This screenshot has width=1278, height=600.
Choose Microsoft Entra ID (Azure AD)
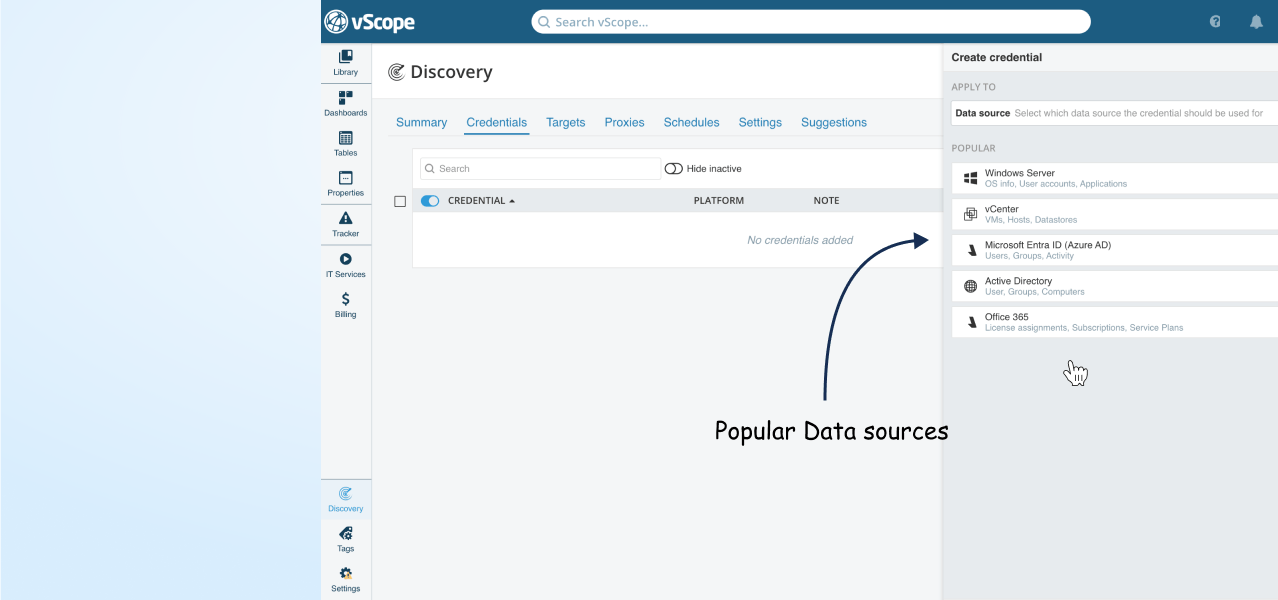(1114, 250)
